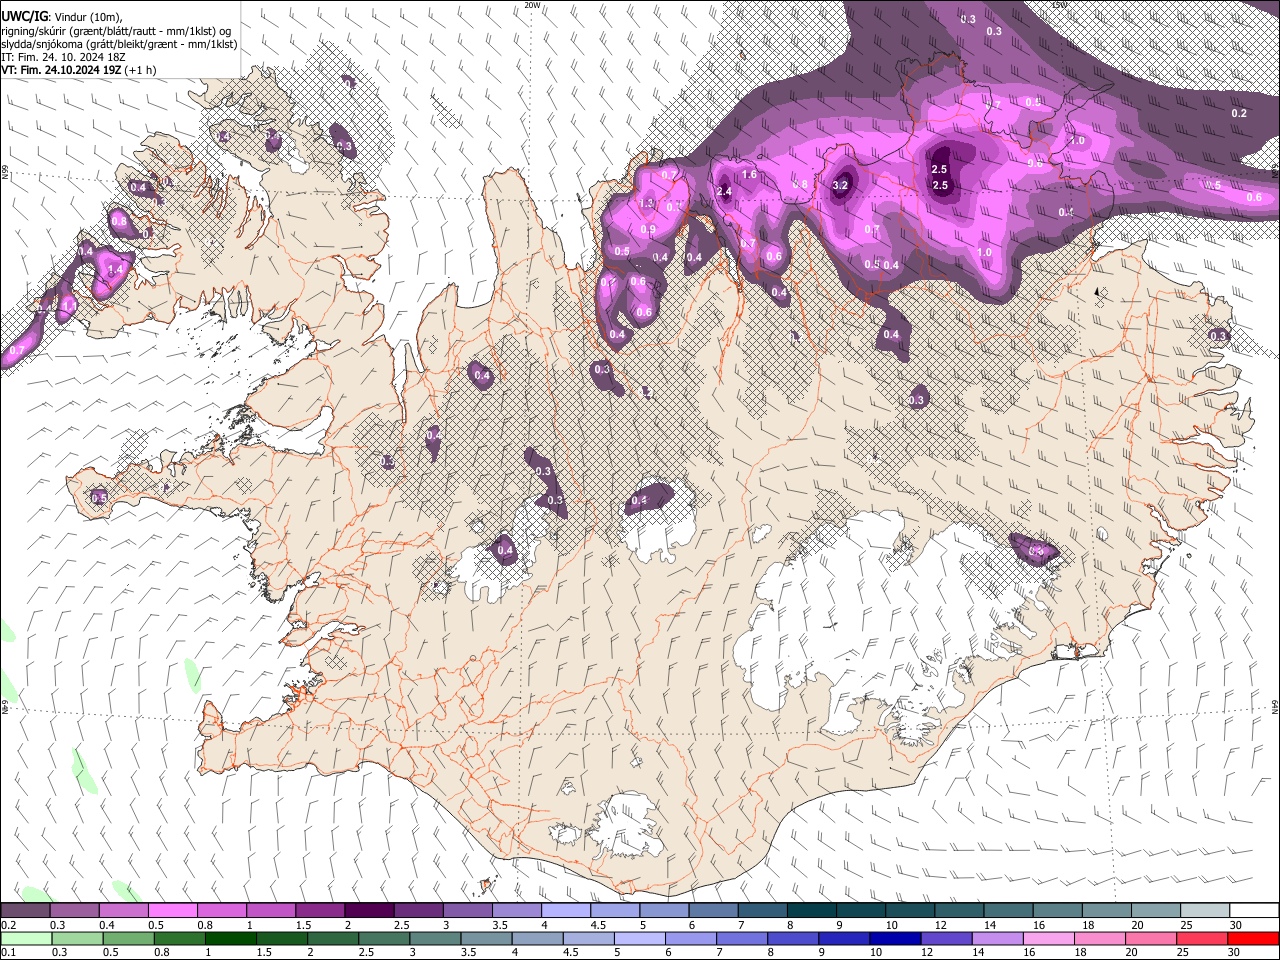Click the 0.1 label under the rain row
The height and width of the screenshot is (960, 1280).
(x=7, y=953)
